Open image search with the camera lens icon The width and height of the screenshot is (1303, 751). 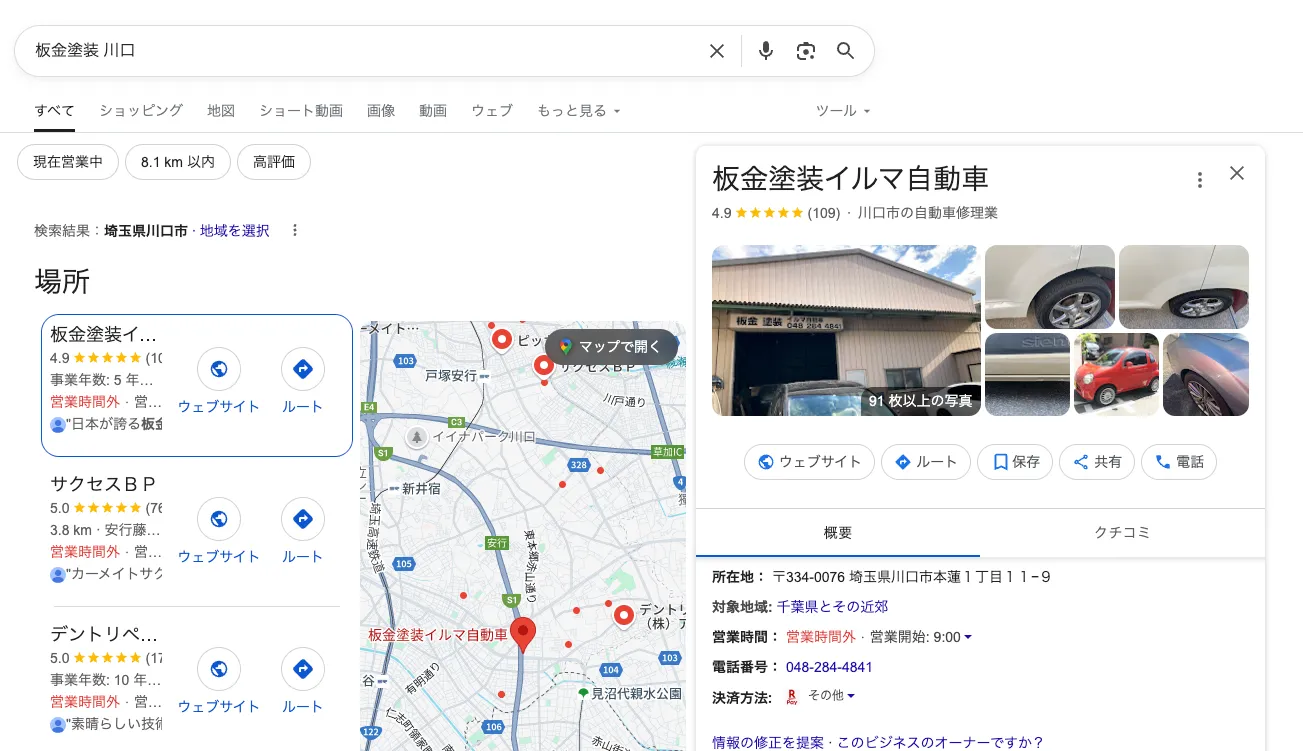(806, 51)
